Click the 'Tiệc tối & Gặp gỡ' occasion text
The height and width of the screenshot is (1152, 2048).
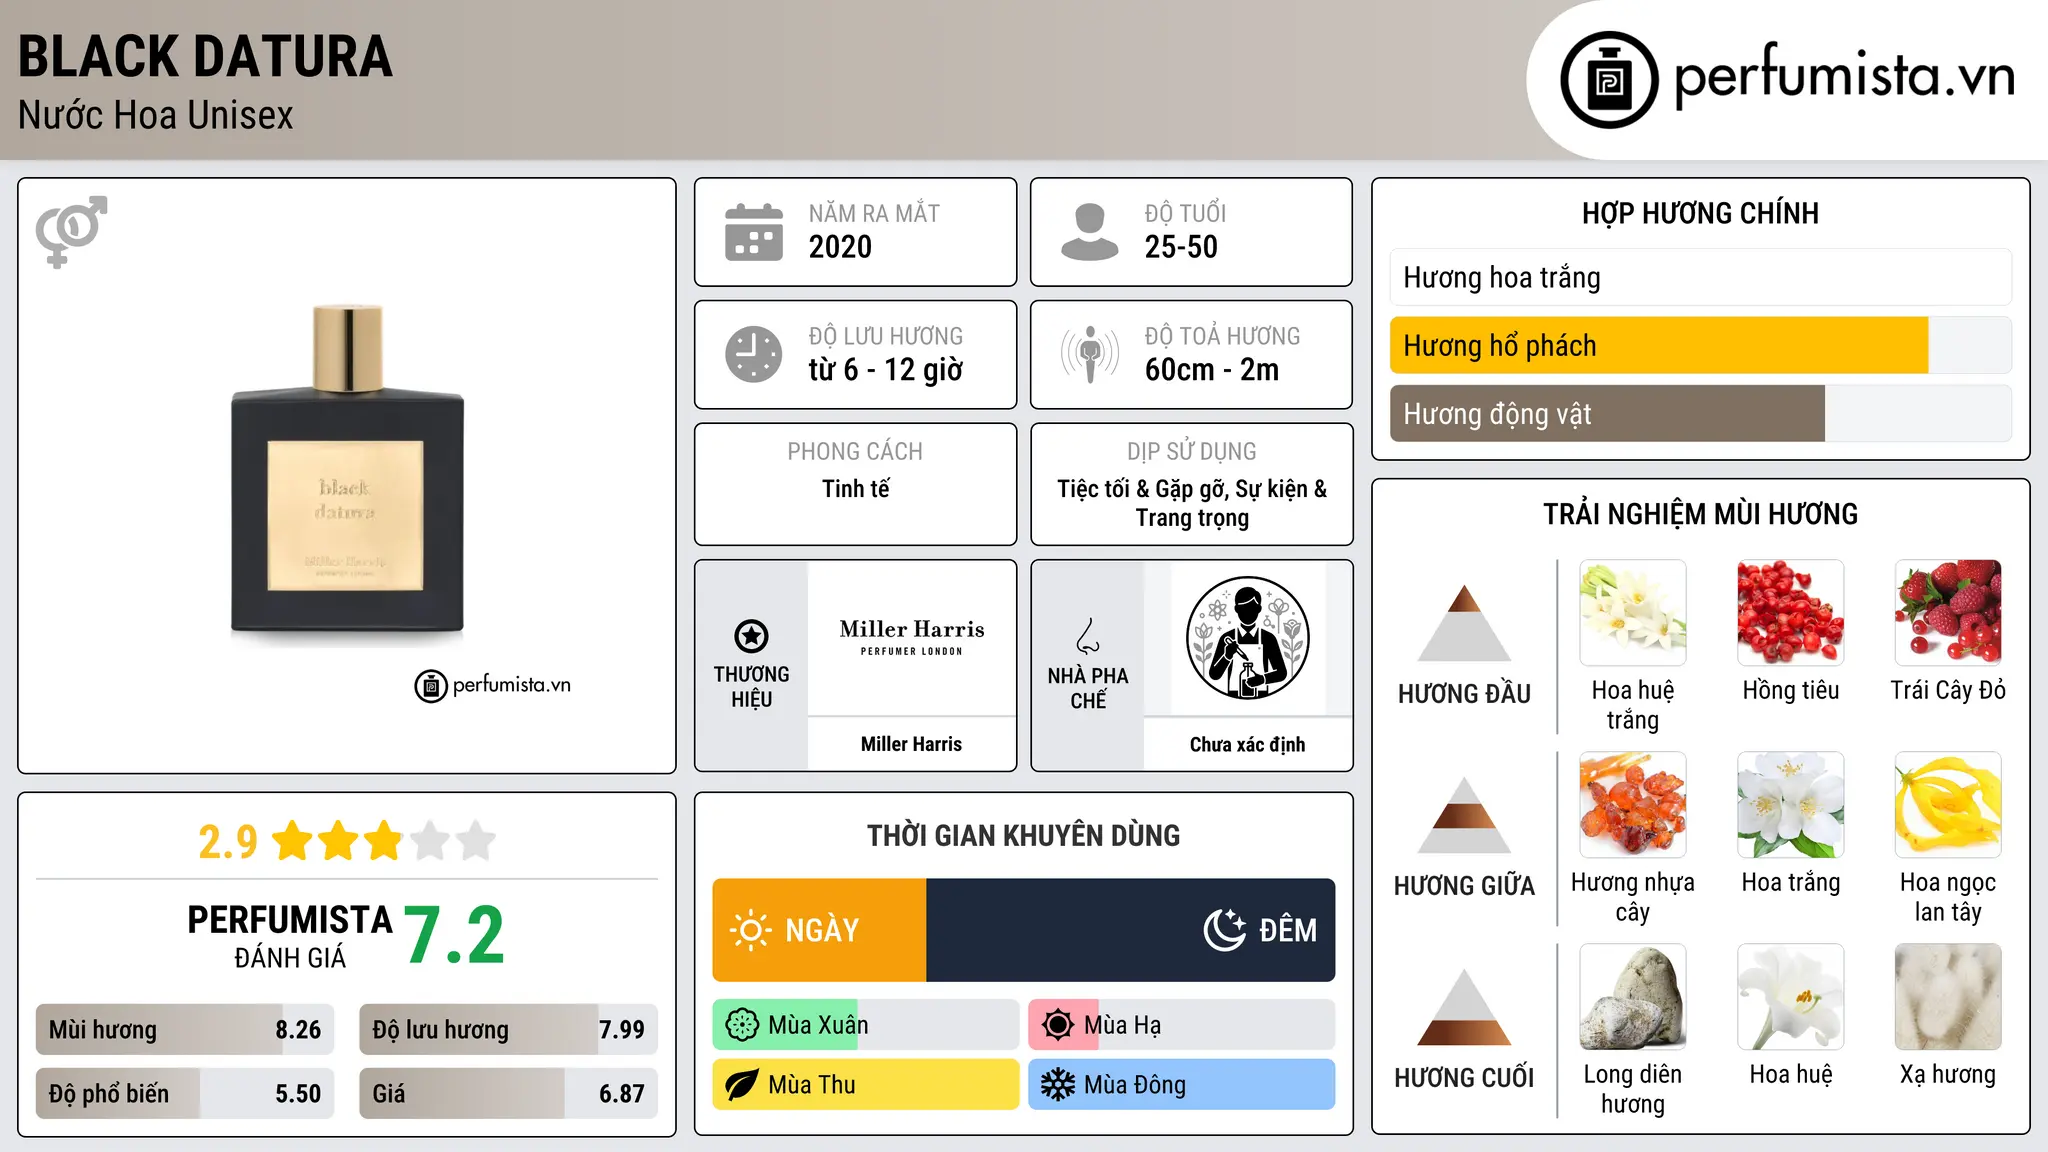click(1143, 489)
